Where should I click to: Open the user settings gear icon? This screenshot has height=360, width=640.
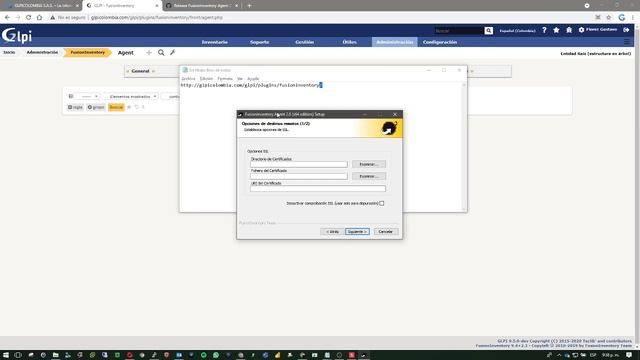point(581,30)
